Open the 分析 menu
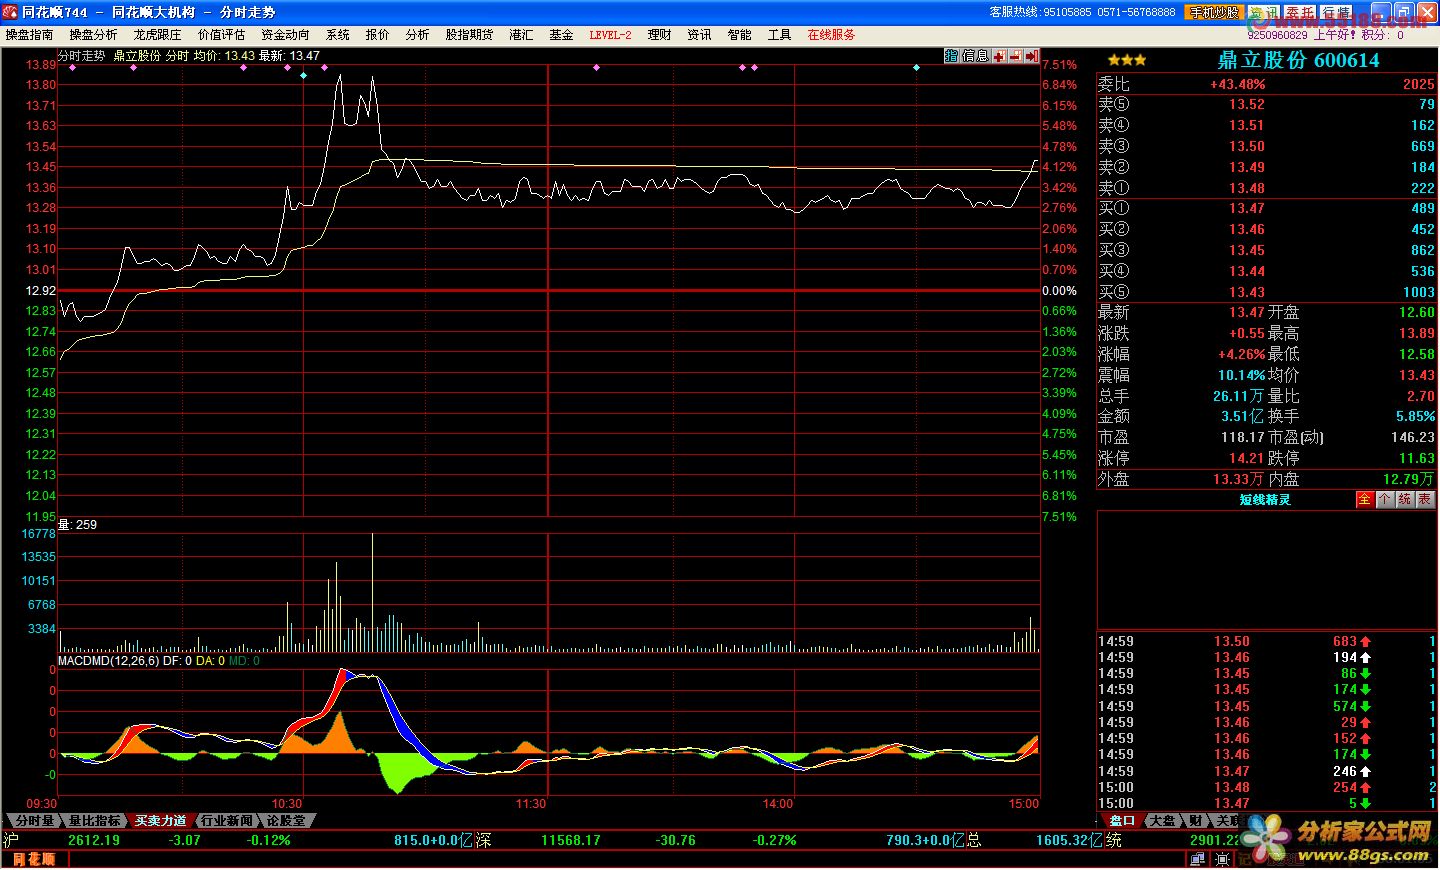The image size is (1440, 870). [x=418, y=35]
